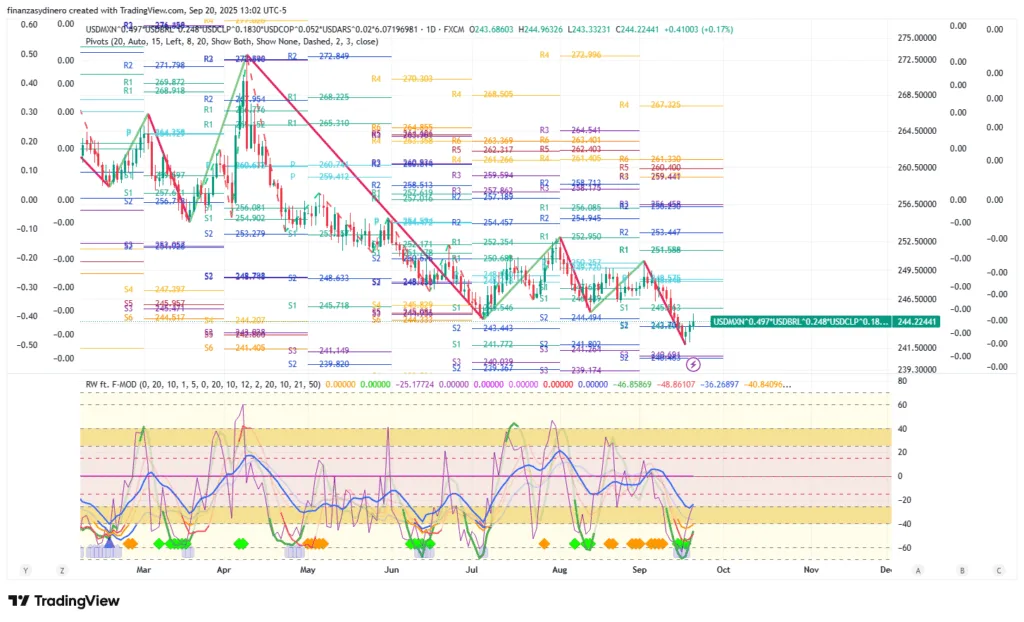Image resolution: width=1024 pixels, height=622 pixels.
Task: Click the 268.50000 price scale label
Action: [917, 95]
